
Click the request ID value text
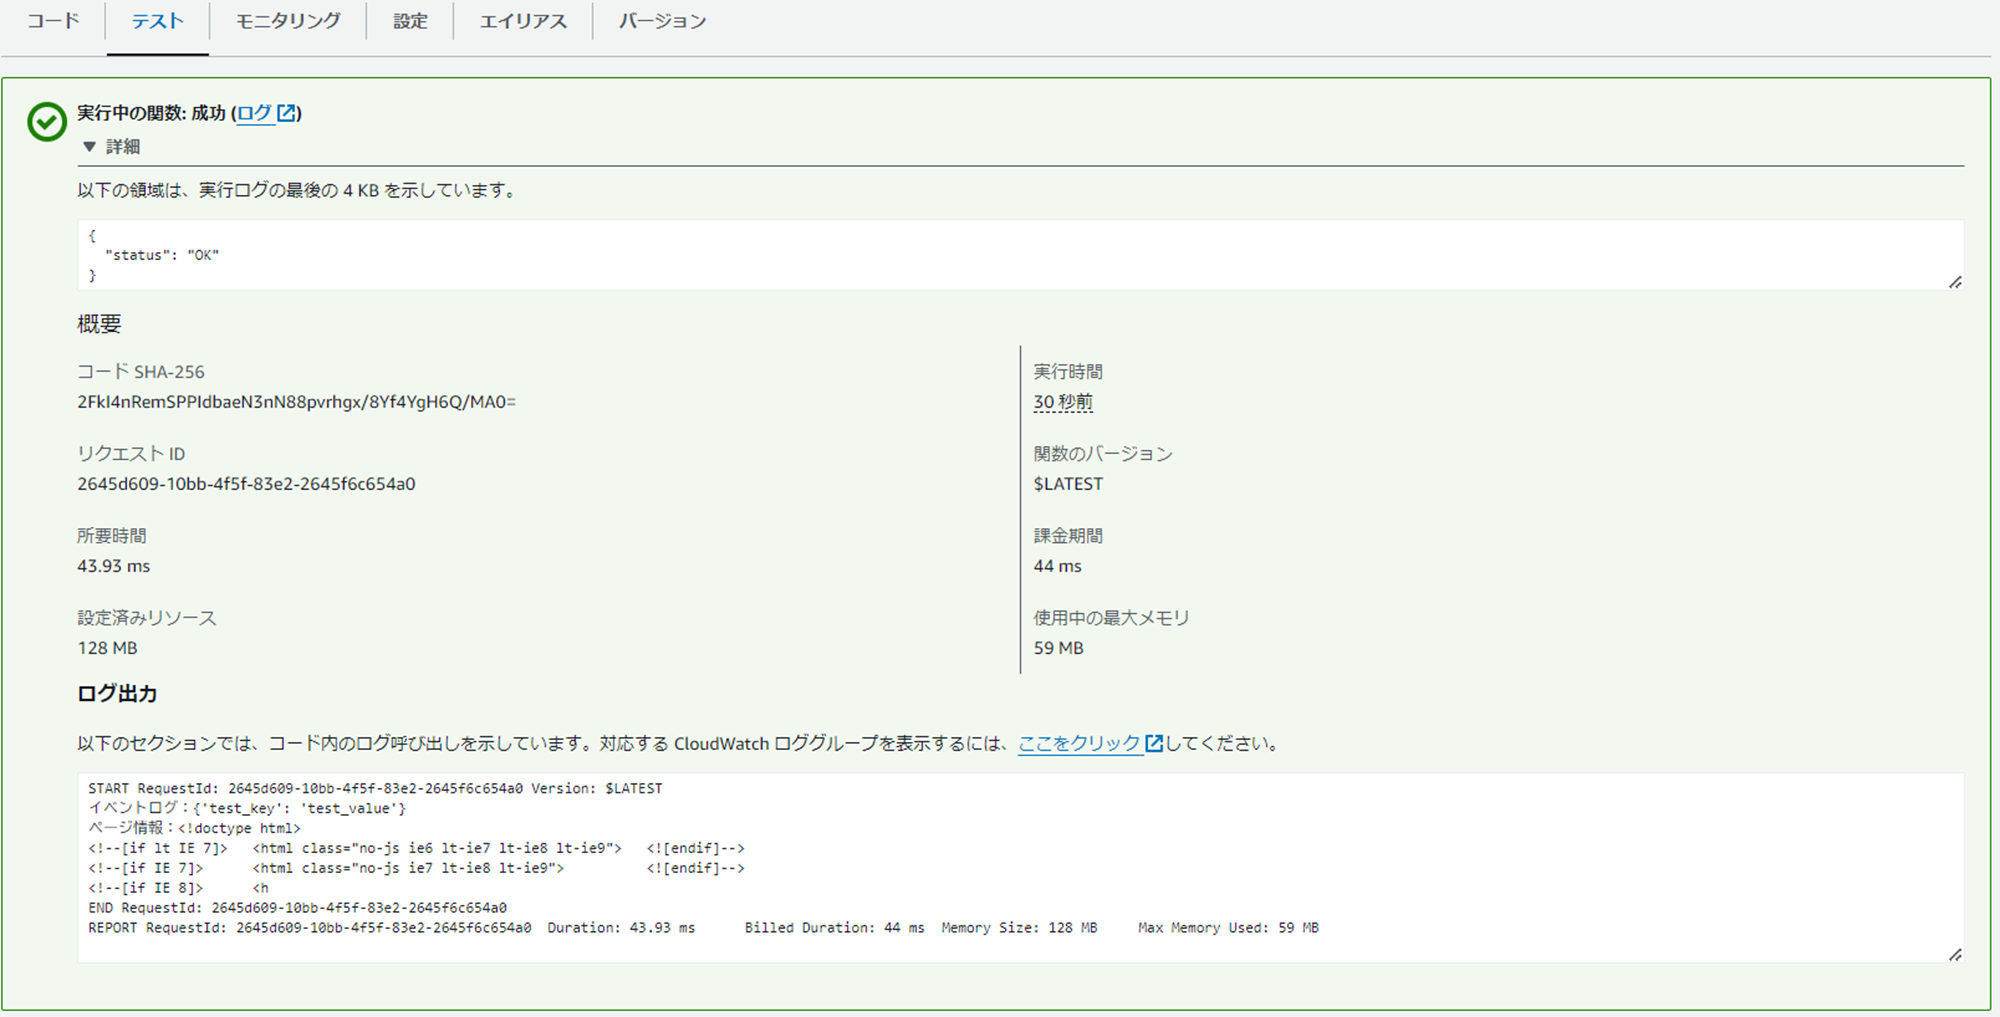point(246,483)
